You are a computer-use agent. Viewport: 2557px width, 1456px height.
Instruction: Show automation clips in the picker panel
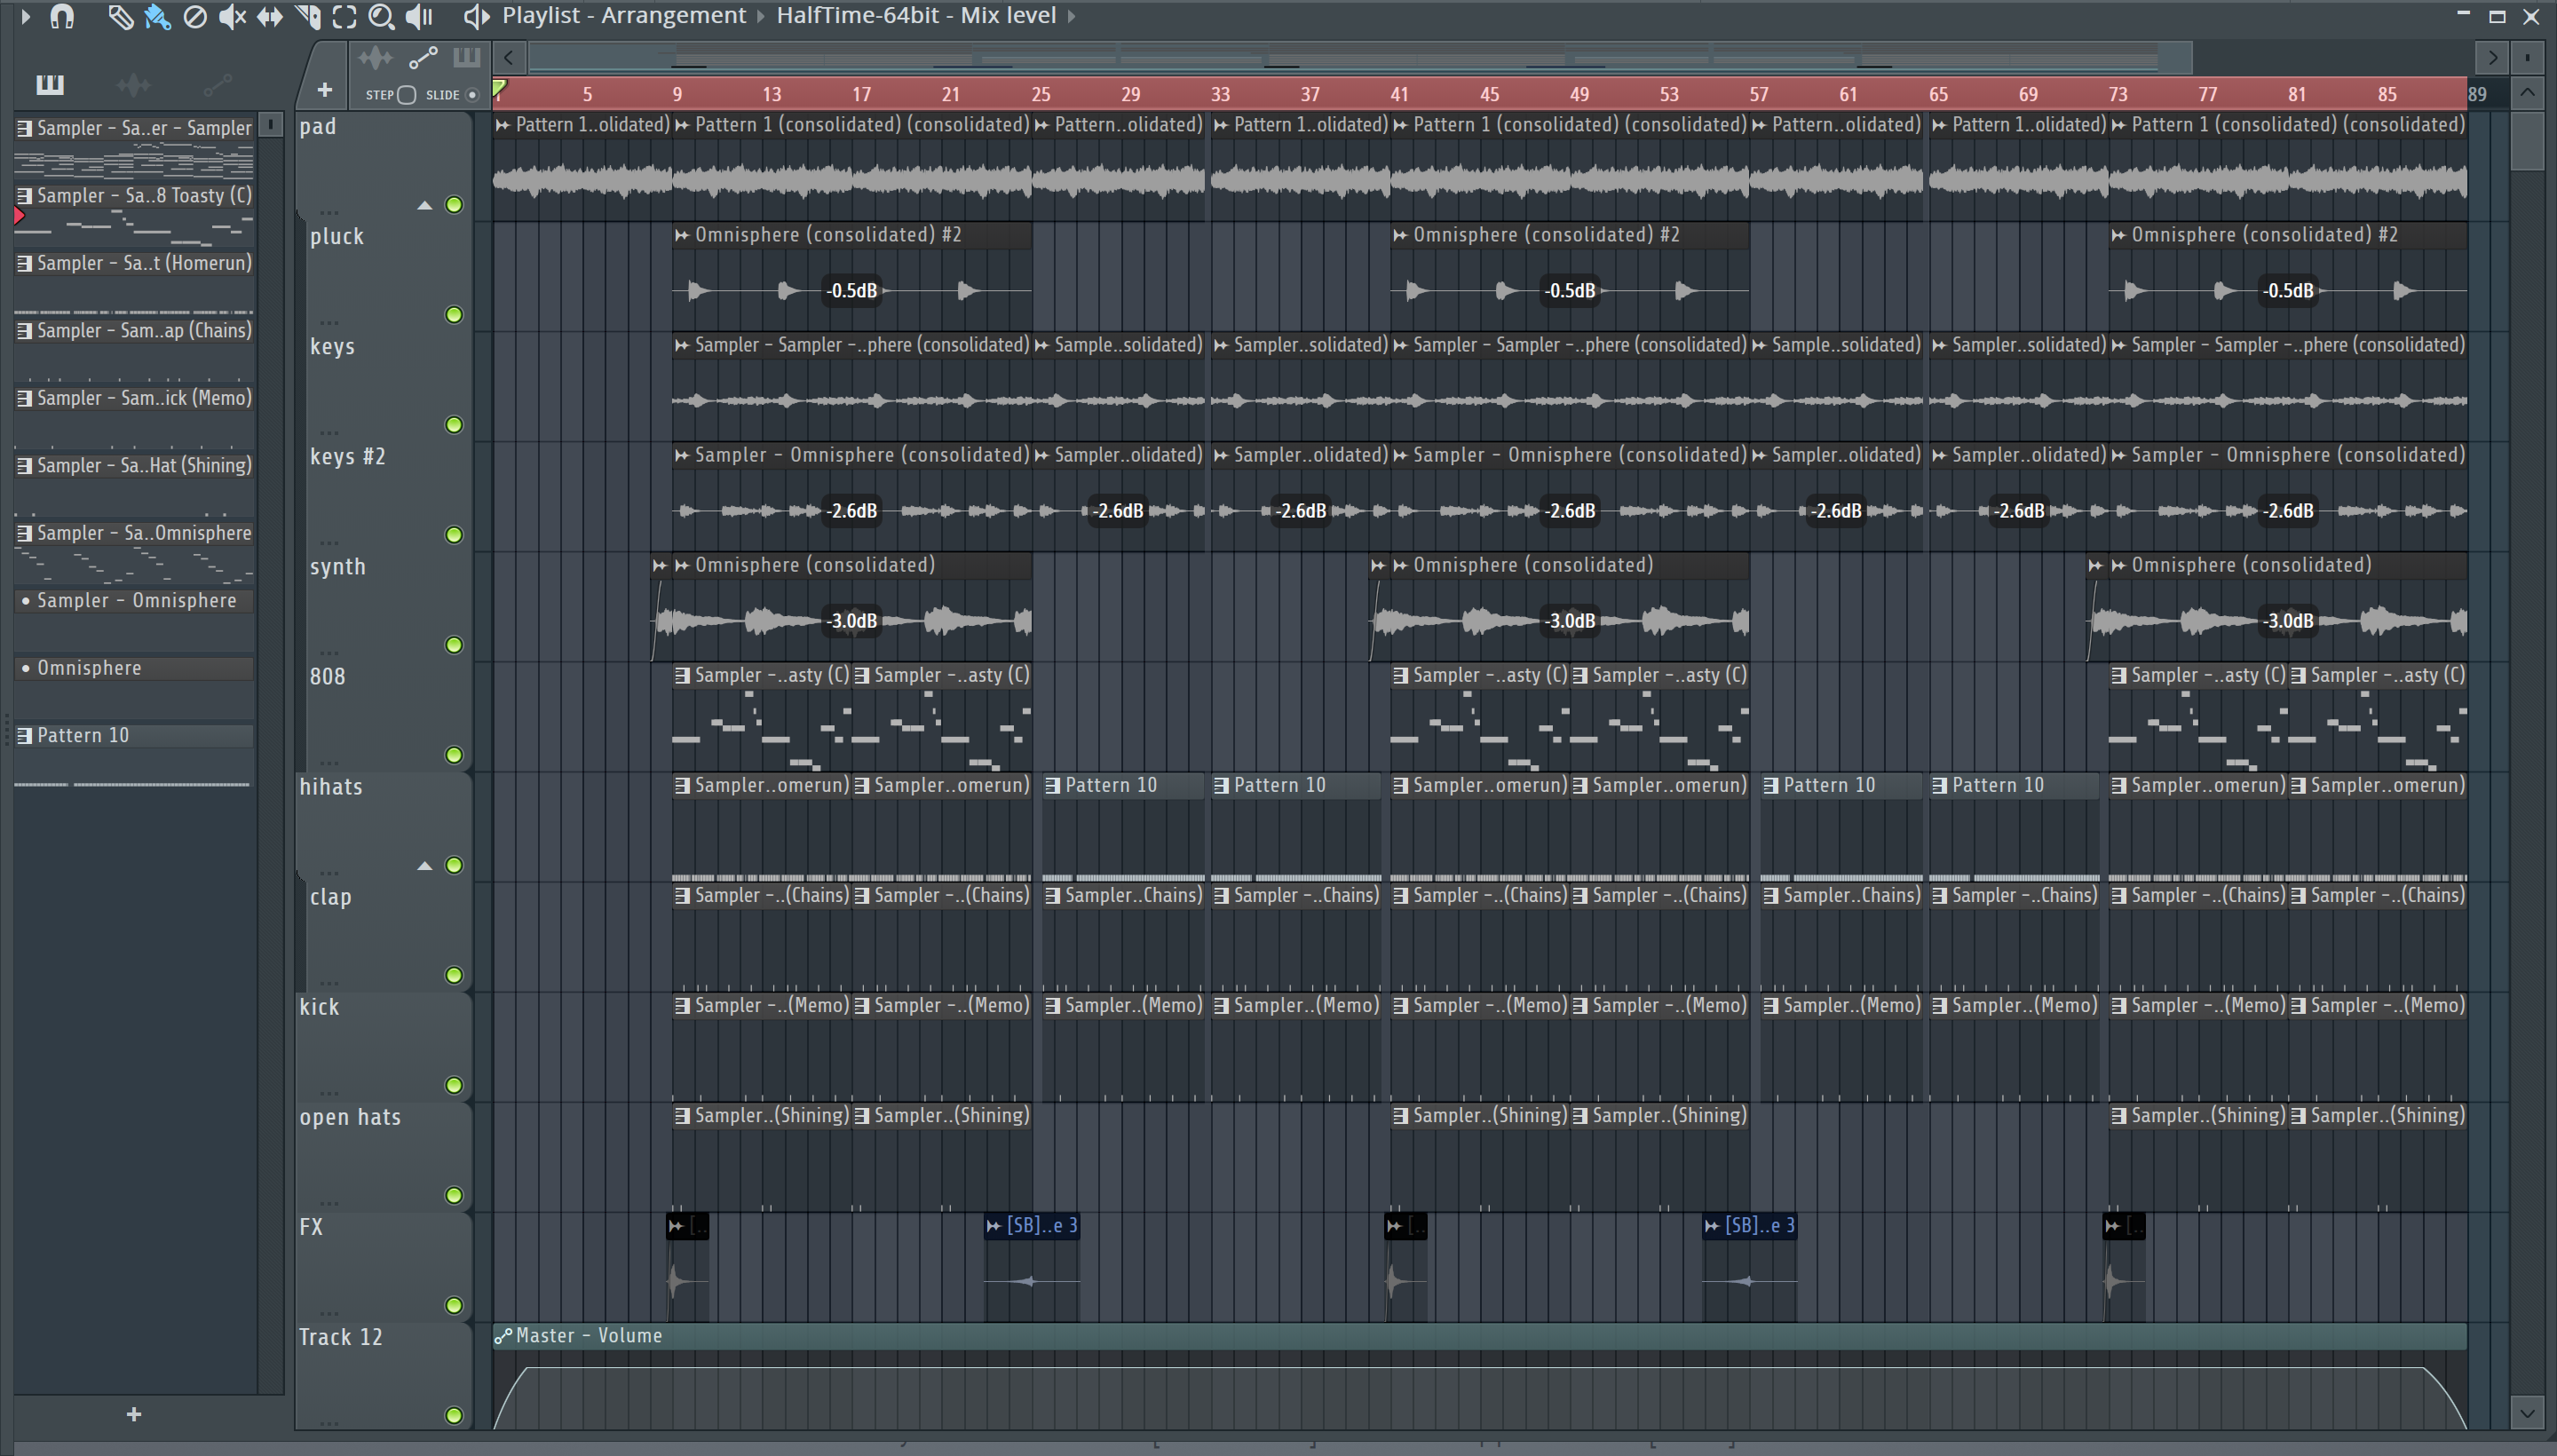point(217,84)
